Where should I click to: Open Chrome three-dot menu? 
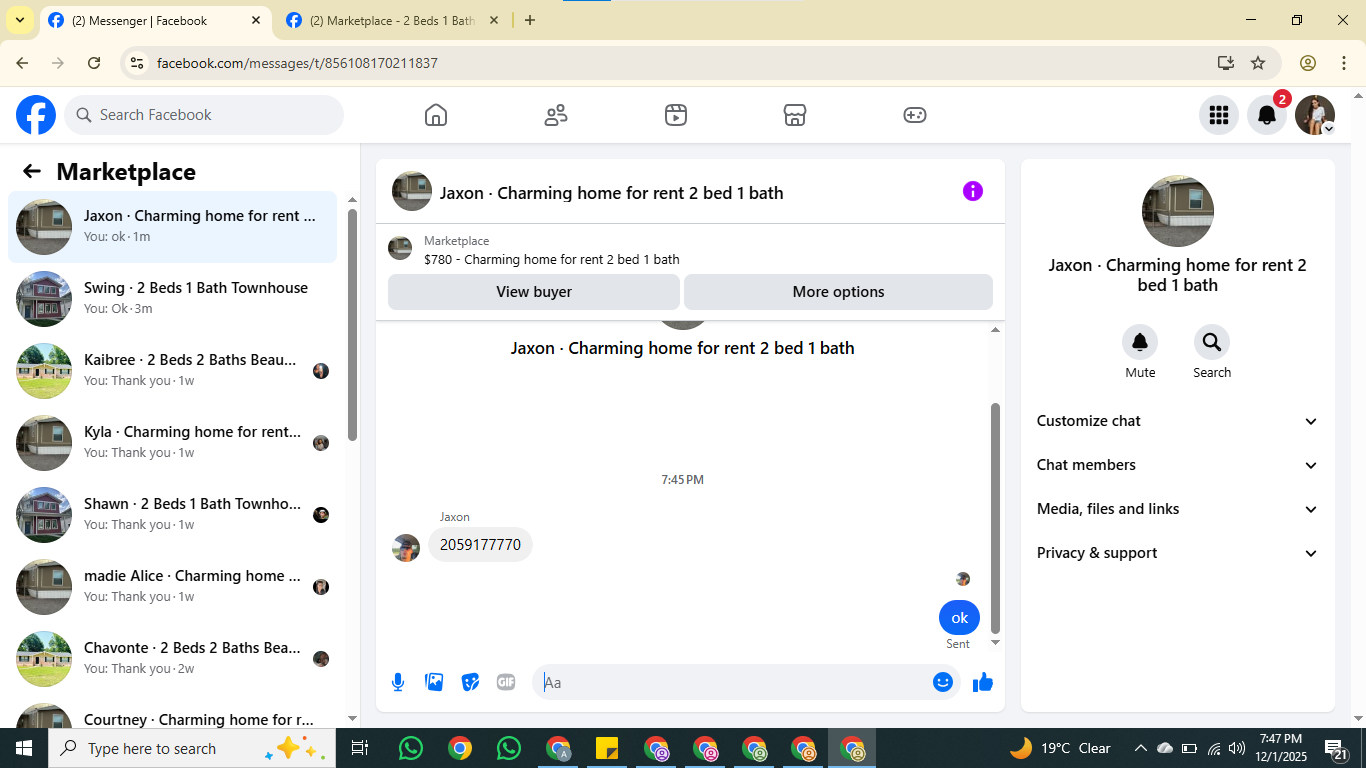tap(1343, 63)
